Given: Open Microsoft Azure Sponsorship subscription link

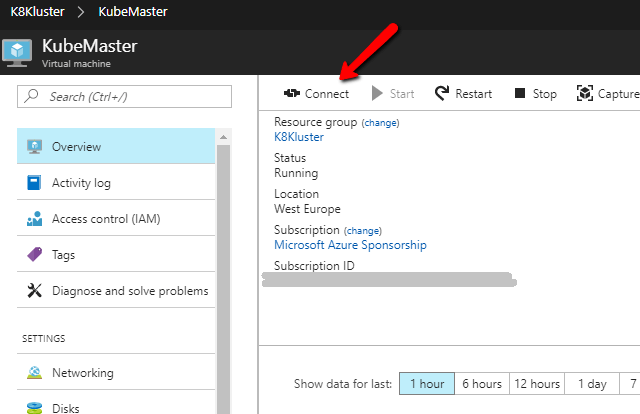Looking at the screenshot, I should pyautogui.click(x=350, y=245).
